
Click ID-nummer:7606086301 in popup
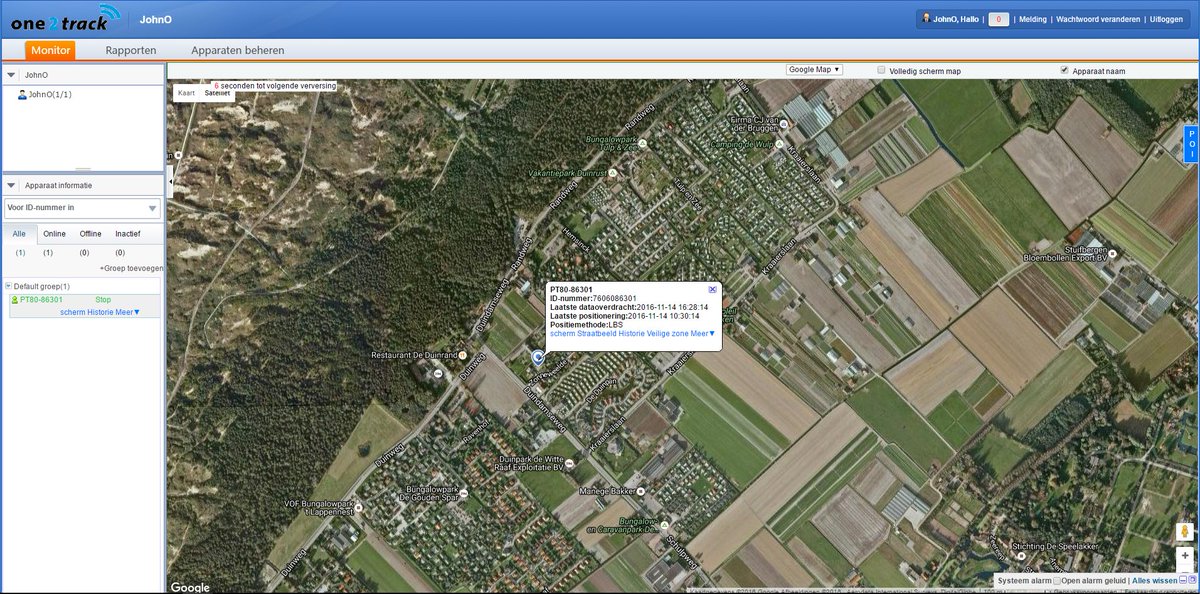coord(593,298)
